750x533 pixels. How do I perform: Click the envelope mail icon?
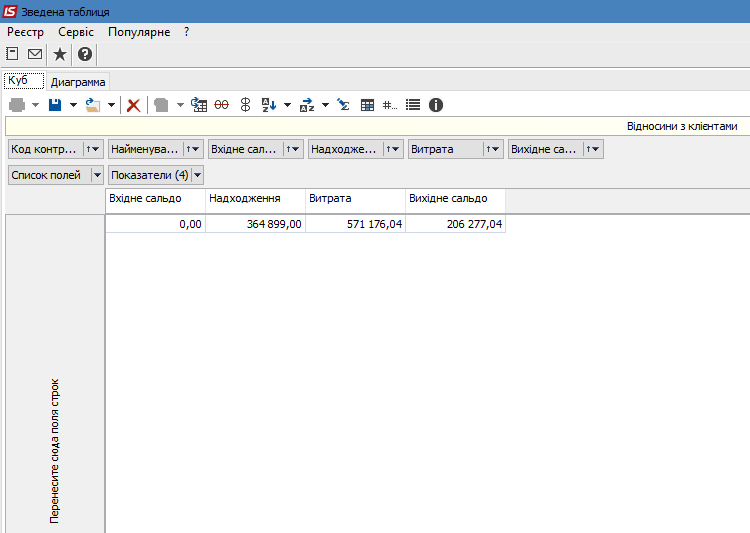pos(35,54)
